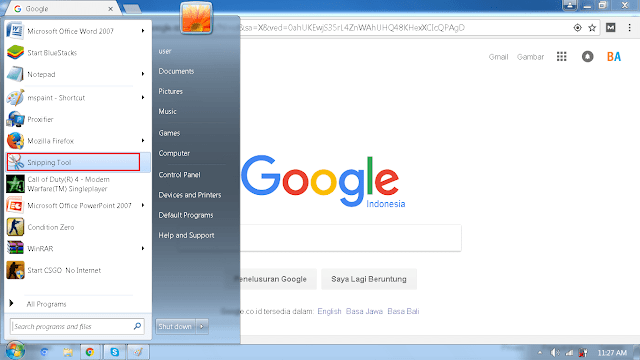Click the user account picture in Start menu
The width and height of the screenshot is (640, 360).
pos(196,18)
